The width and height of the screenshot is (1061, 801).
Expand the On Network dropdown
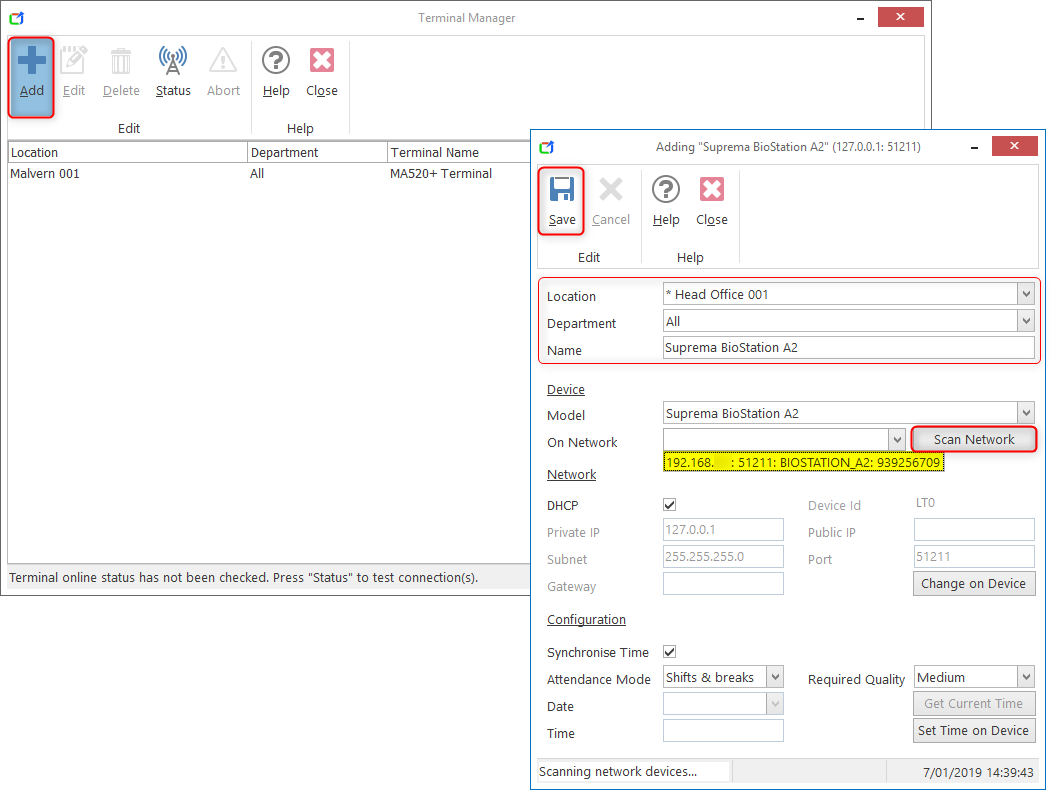coord(897,440)
